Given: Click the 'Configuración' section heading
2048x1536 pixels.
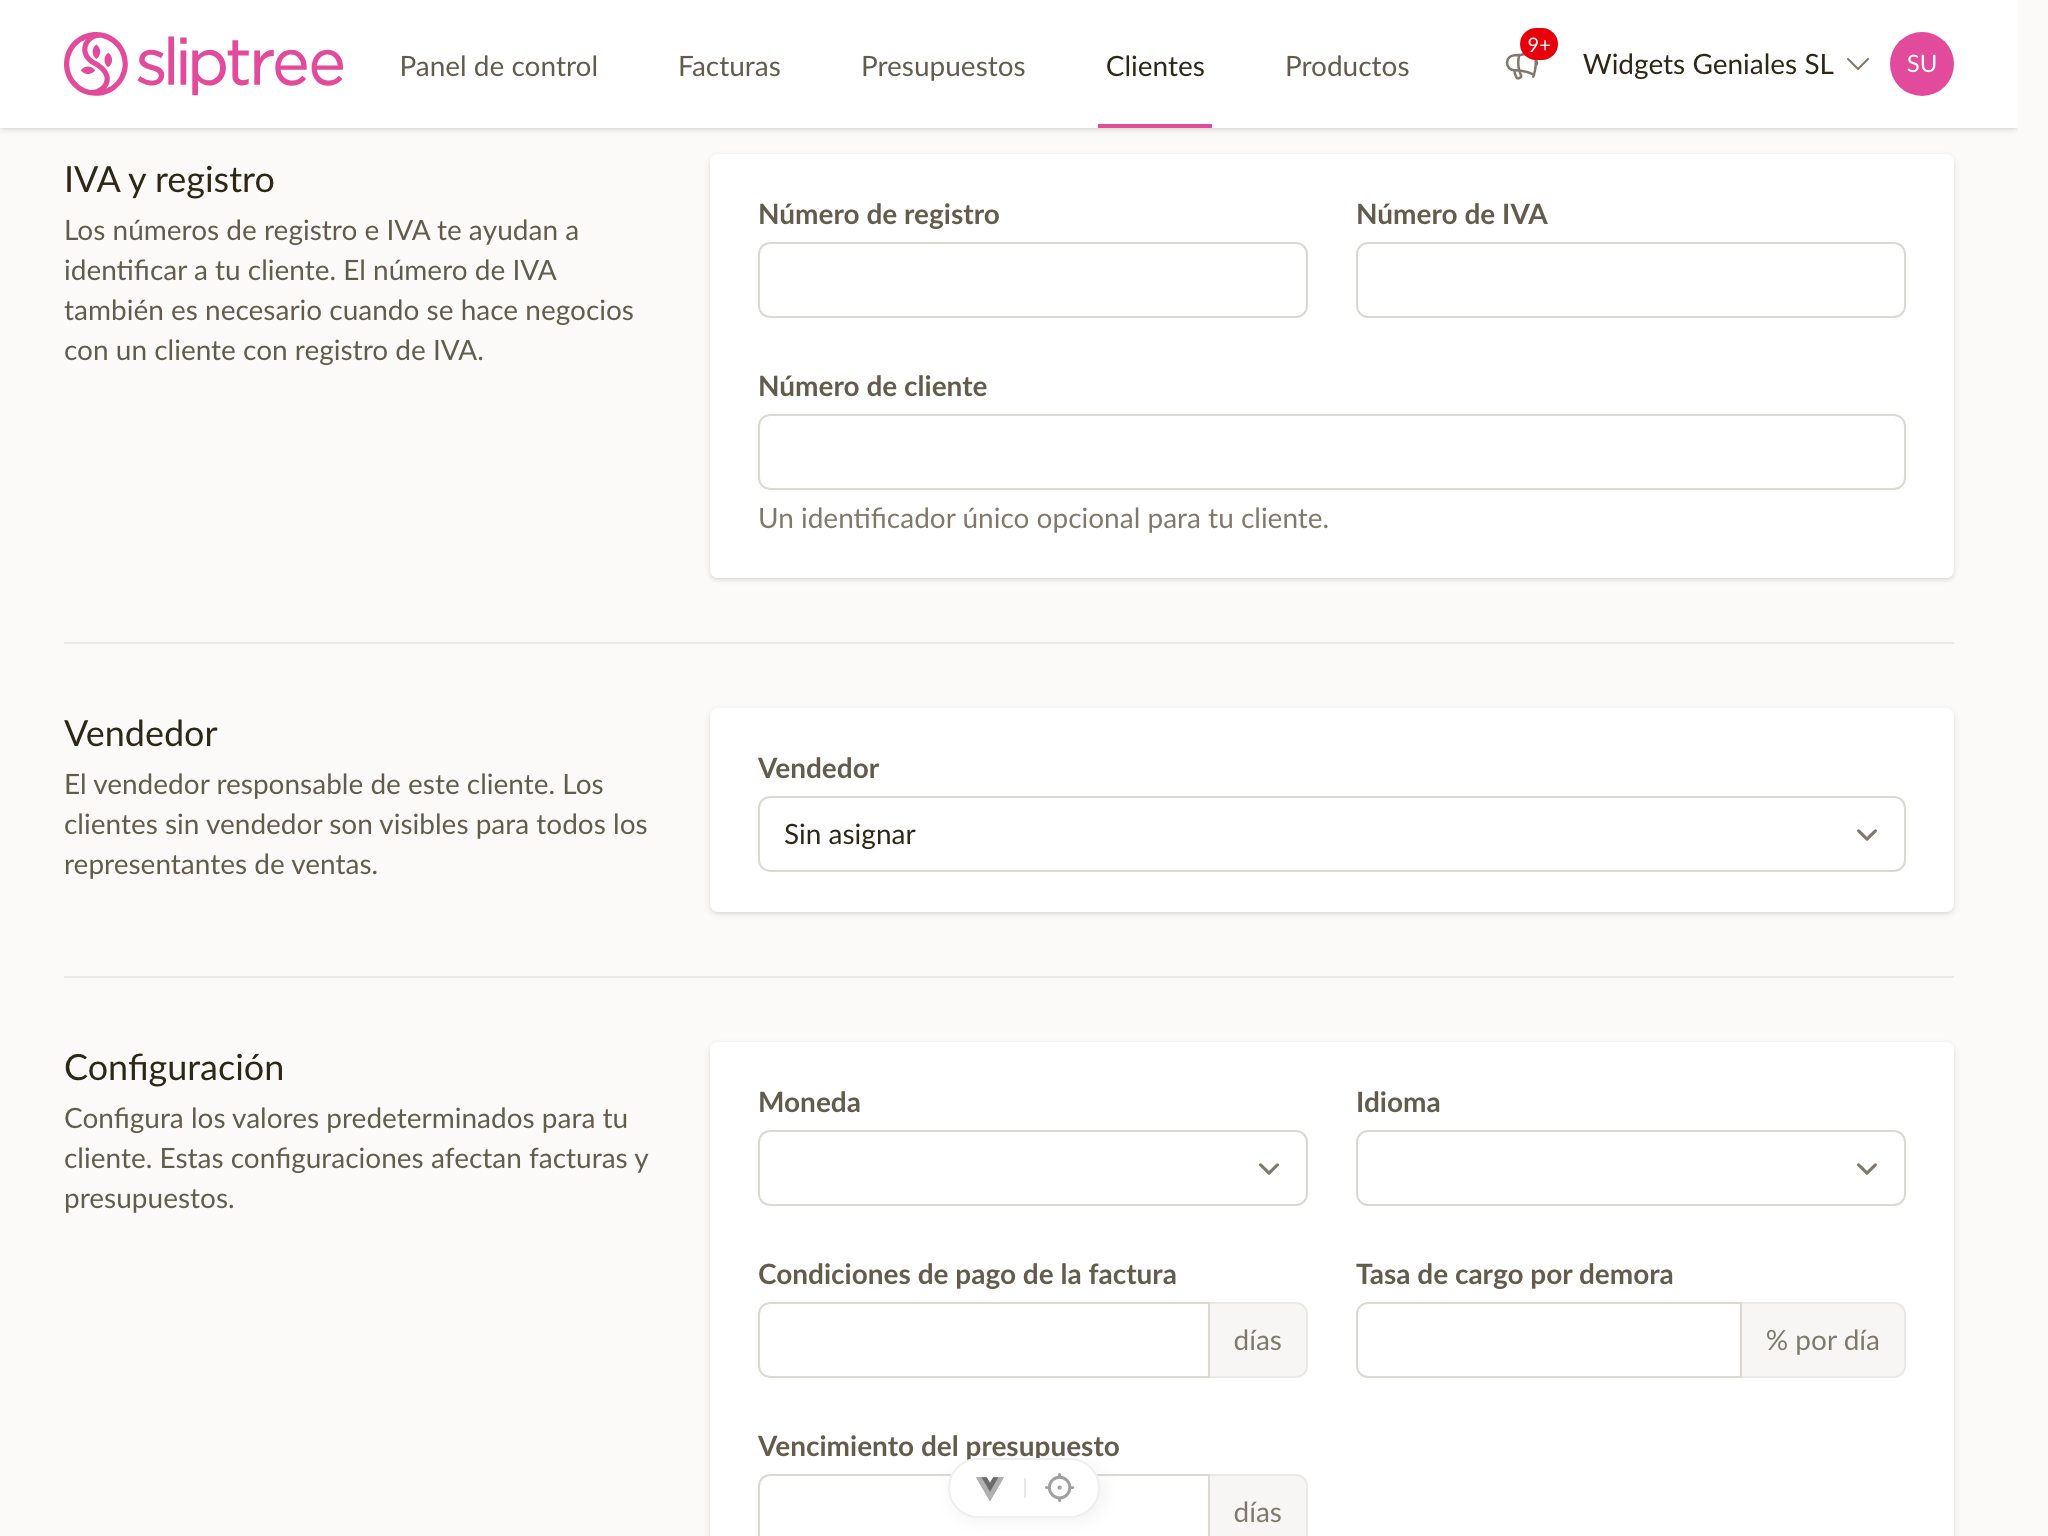Looking at the screenshot, I should coord(174,1068).
